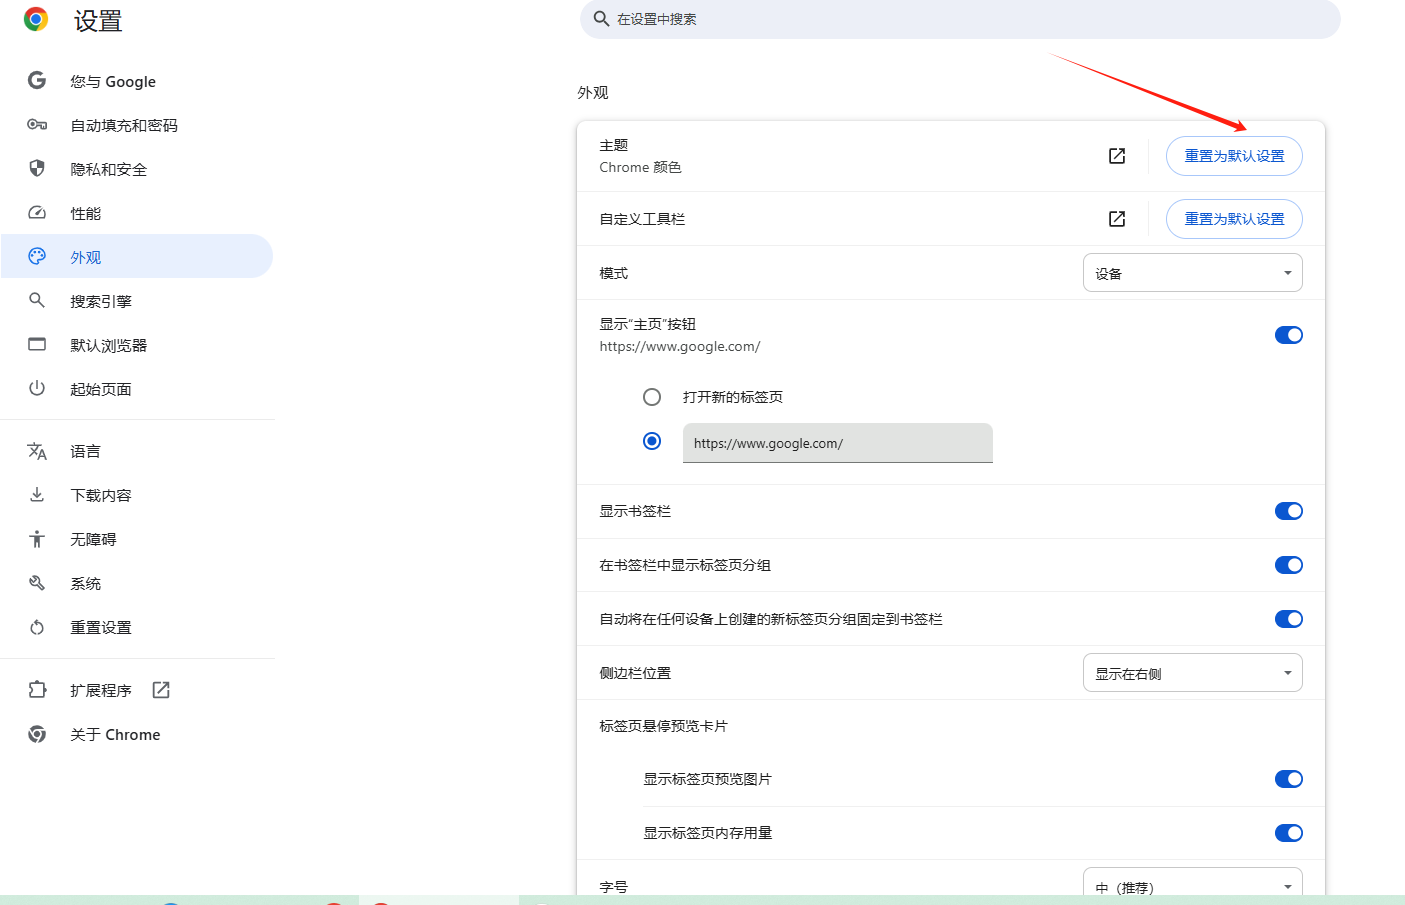
Task: Open 扩展程序 link in sidebar
Action: [137, 690]
